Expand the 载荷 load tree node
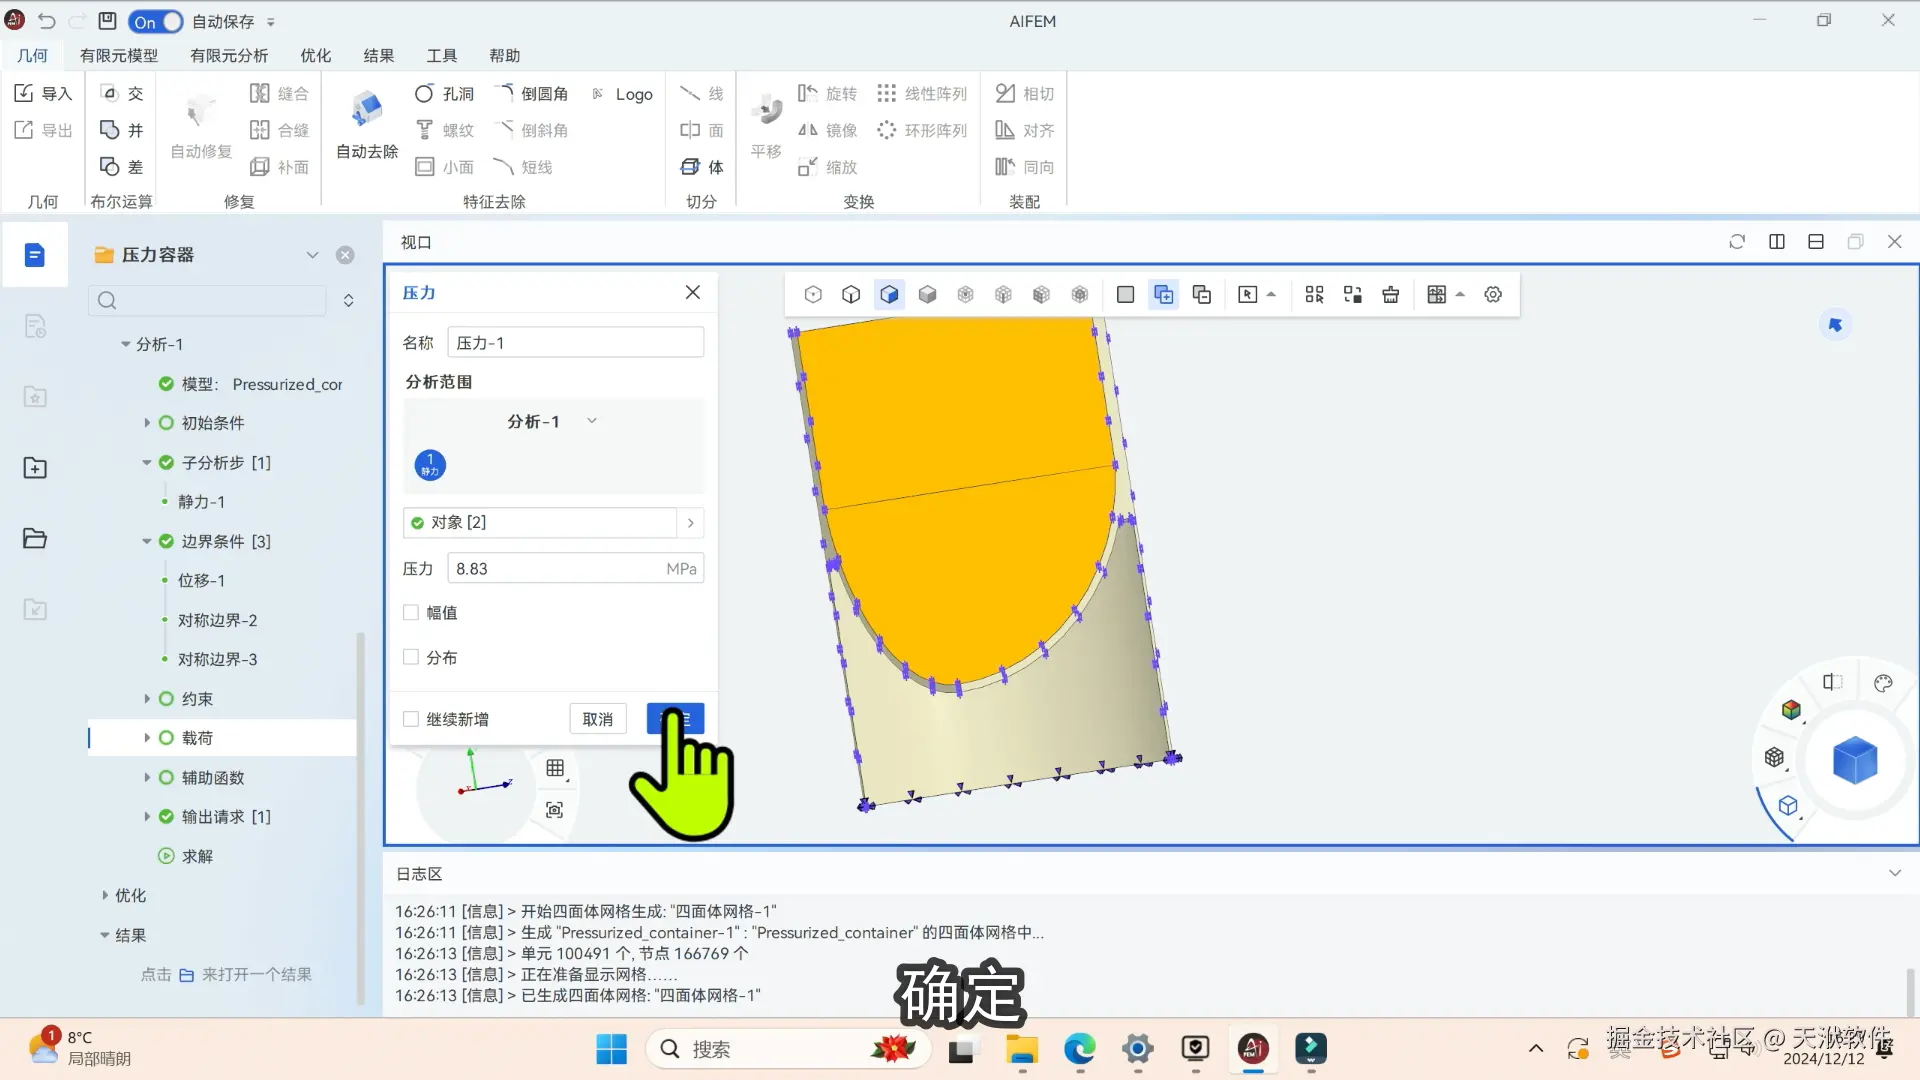The image size is (1920, 1080). pos(146,738)
